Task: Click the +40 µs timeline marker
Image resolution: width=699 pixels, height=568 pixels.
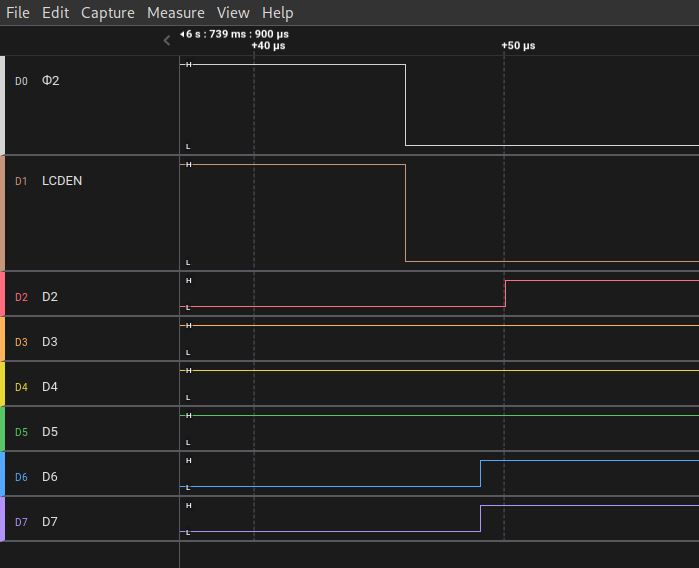Action: pyautogui.click(x=268, y=46)
